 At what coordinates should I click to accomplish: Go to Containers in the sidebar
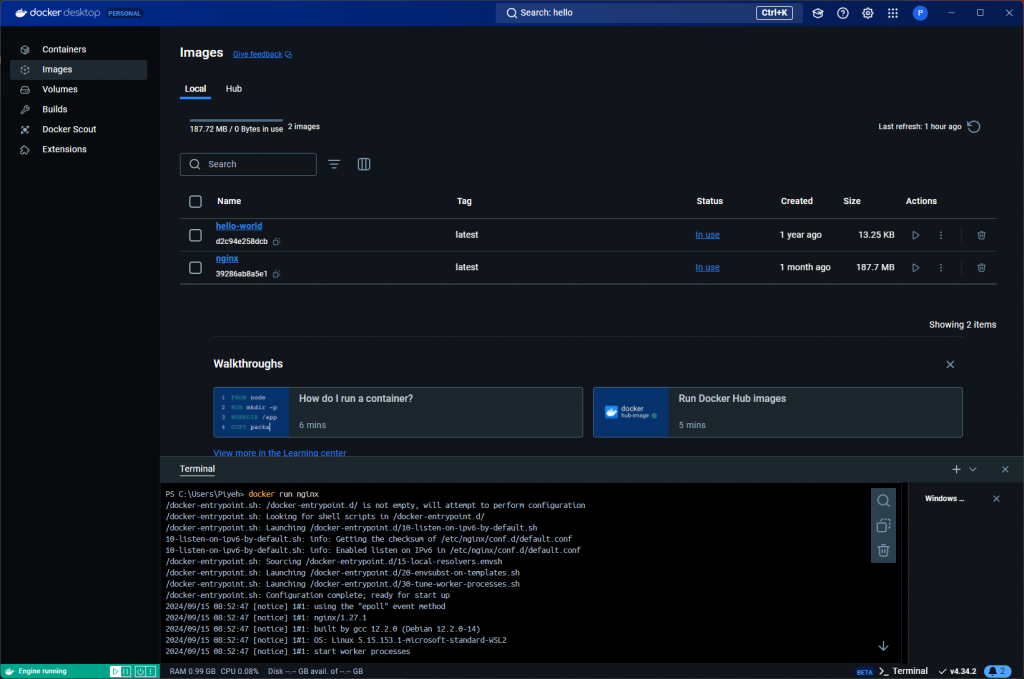[x=78, y=50]
